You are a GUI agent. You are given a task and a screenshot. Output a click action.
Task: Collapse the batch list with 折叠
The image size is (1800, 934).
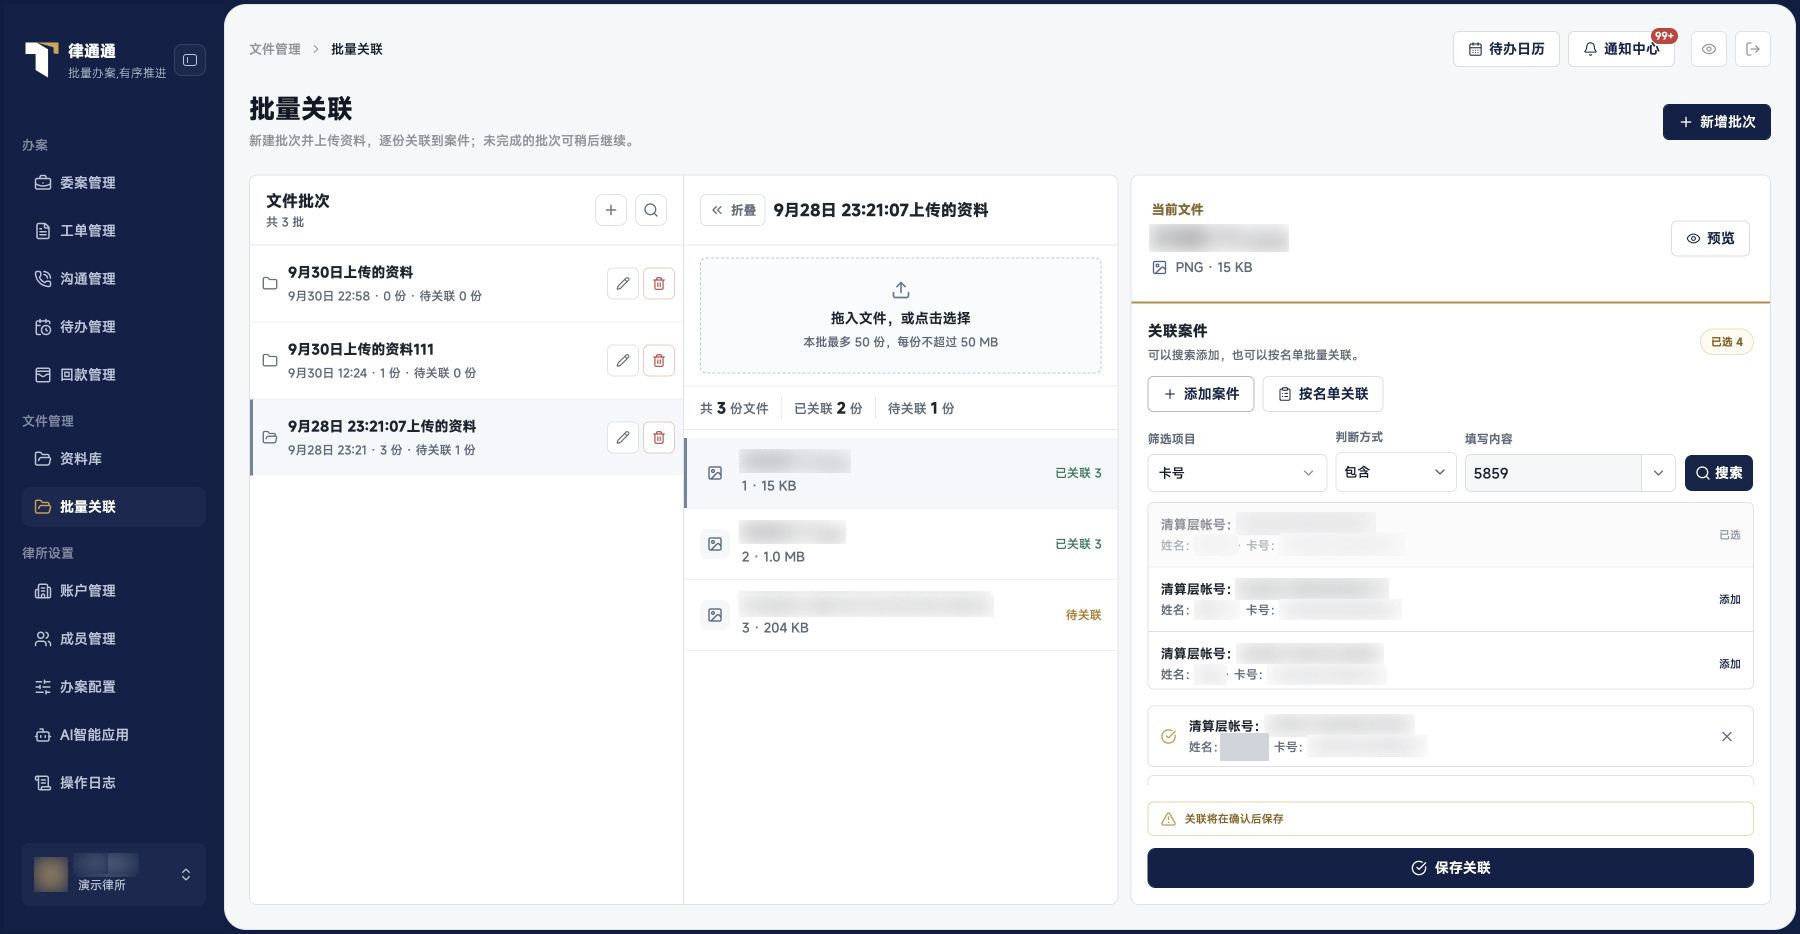pyautogui.click(x=733, y=210)
